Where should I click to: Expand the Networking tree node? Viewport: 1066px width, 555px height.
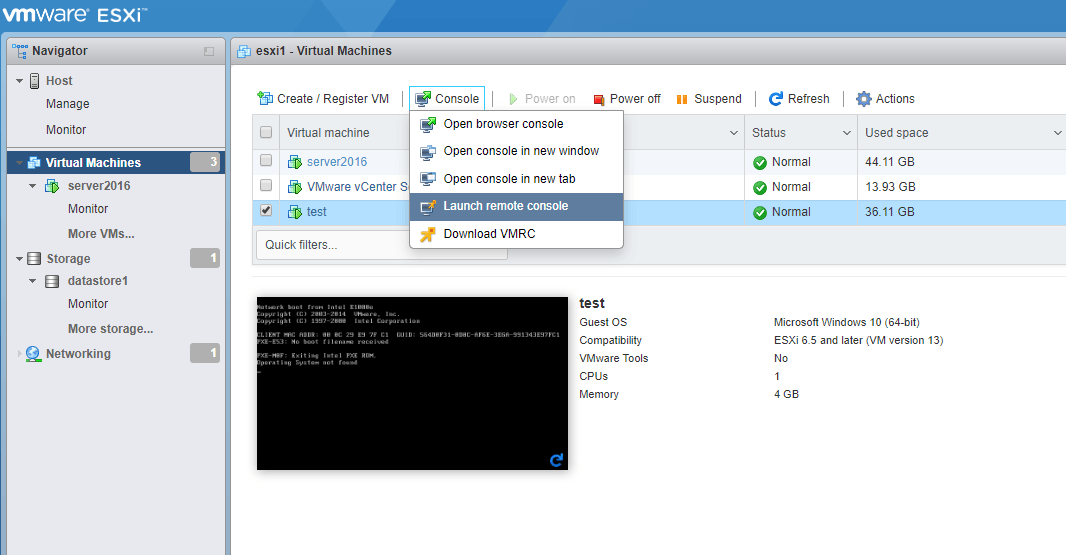coord(19,354)
